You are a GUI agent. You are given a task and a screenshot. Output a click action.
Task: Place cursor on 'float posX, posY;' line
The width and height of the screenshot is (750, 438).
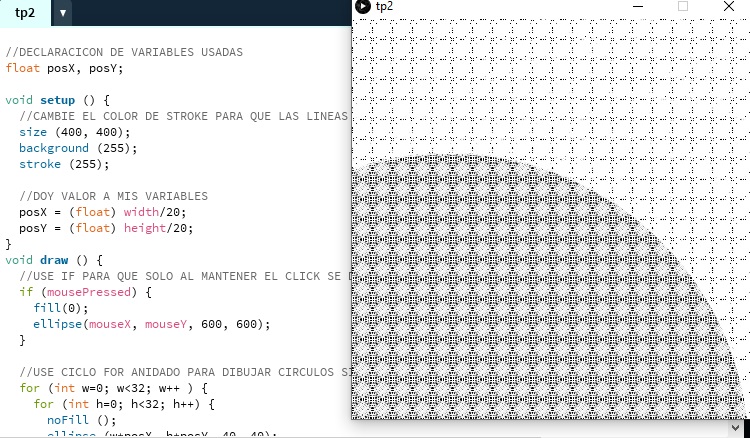point(63,68)
